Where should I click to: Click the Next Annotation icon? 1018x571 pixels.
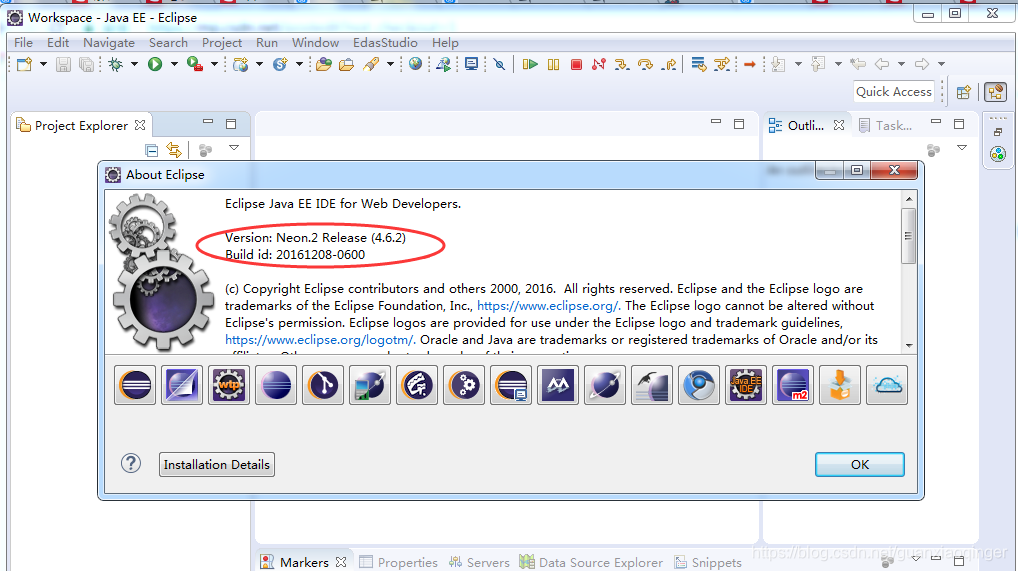click(x=779, y=64)
